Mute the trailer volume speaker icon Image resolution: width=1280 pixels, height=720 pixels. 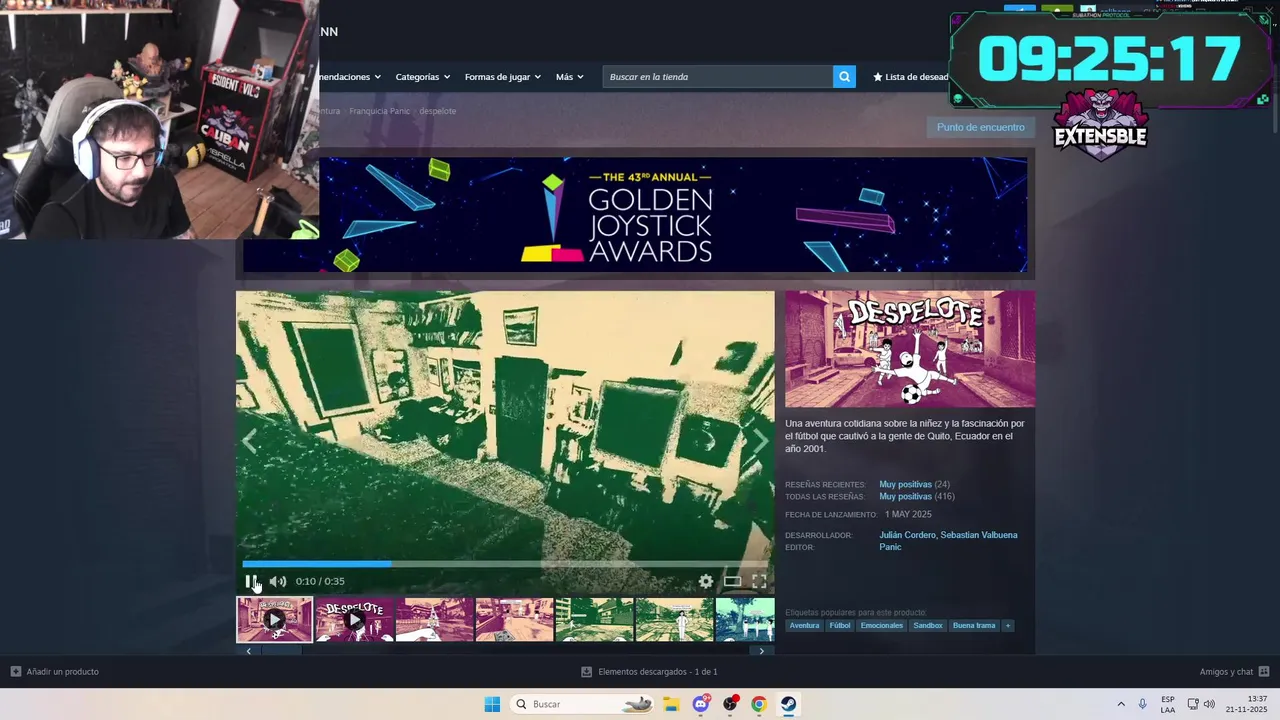[278, 581]
